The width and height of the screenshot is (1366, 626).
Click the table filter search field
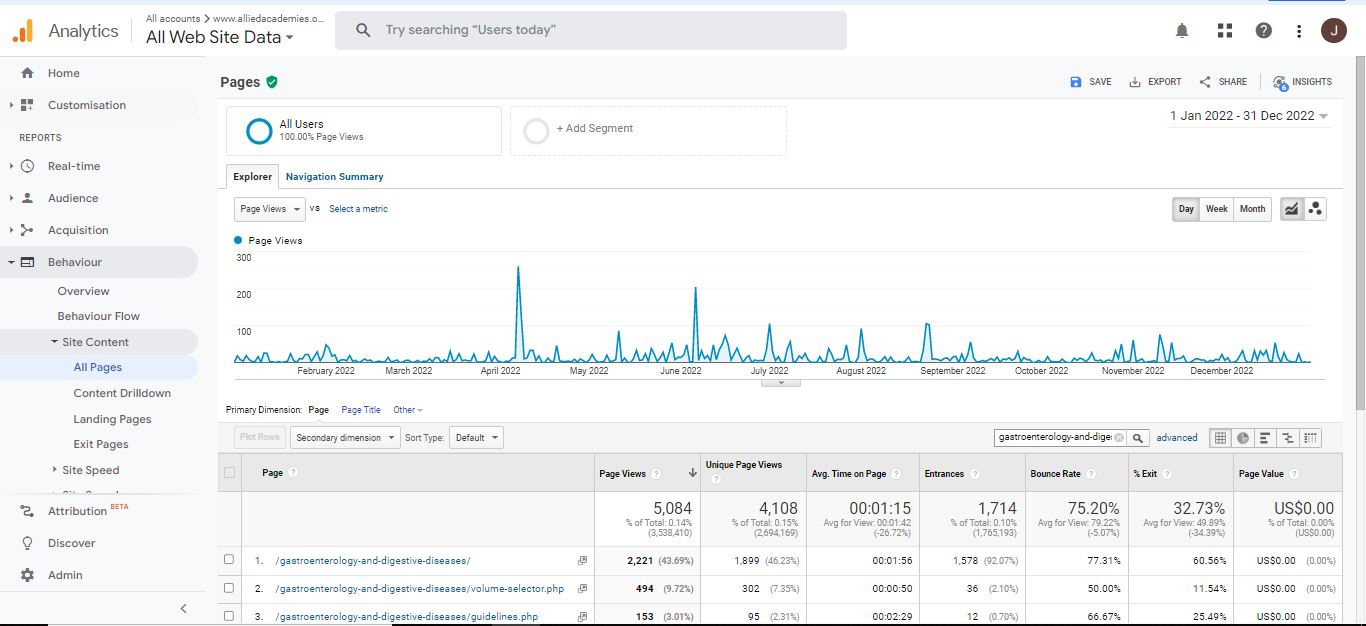[1055, 438]
